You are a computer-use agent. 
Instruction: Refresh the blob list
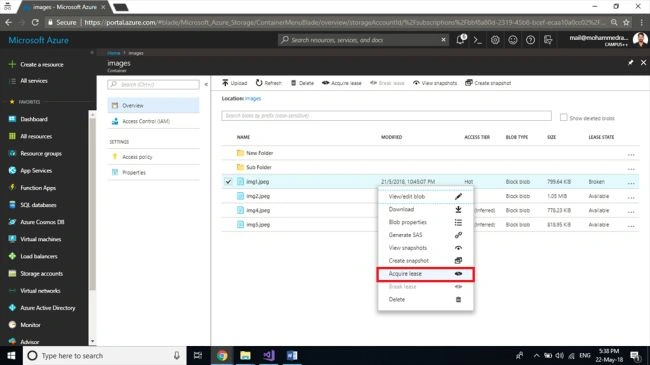(x=268, y=83)
